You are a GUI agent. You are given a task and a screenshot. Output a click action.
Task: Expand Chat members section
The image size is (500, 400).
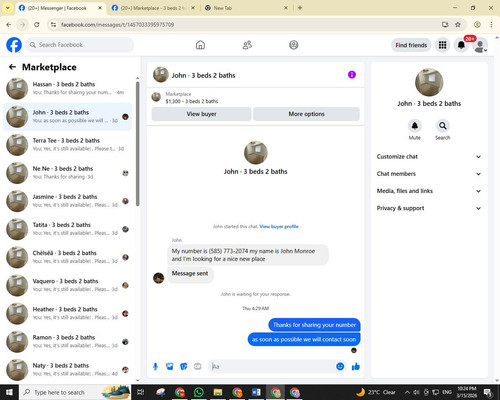pos(429,174)
